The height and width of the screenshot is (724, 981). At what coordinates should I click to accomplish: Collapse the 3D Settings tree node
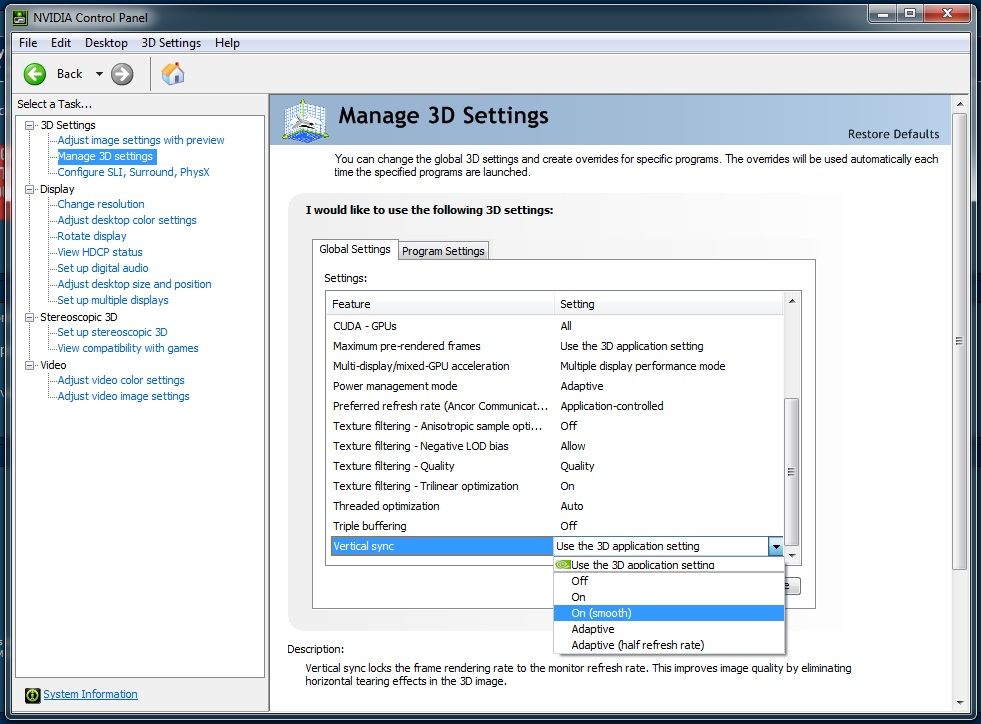pos(31,125)
